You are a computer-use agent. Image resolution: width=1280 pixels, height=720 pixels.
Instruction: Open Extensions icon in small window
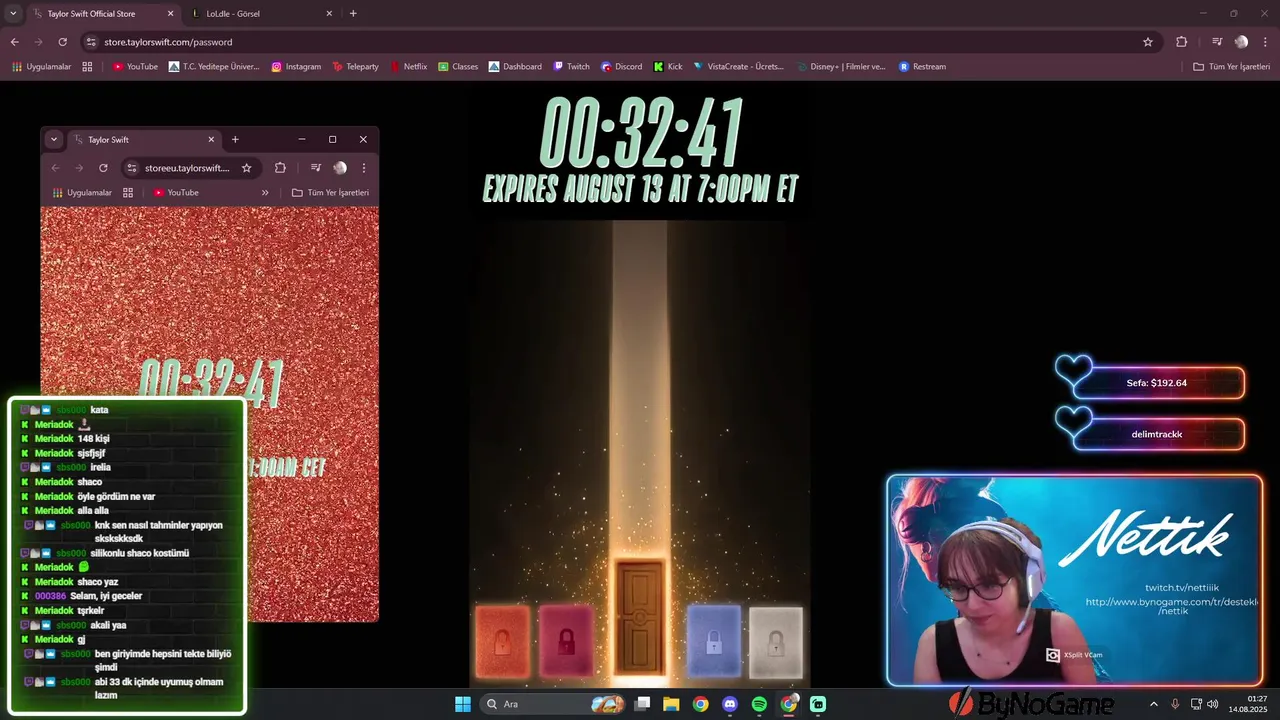(280, 168)
